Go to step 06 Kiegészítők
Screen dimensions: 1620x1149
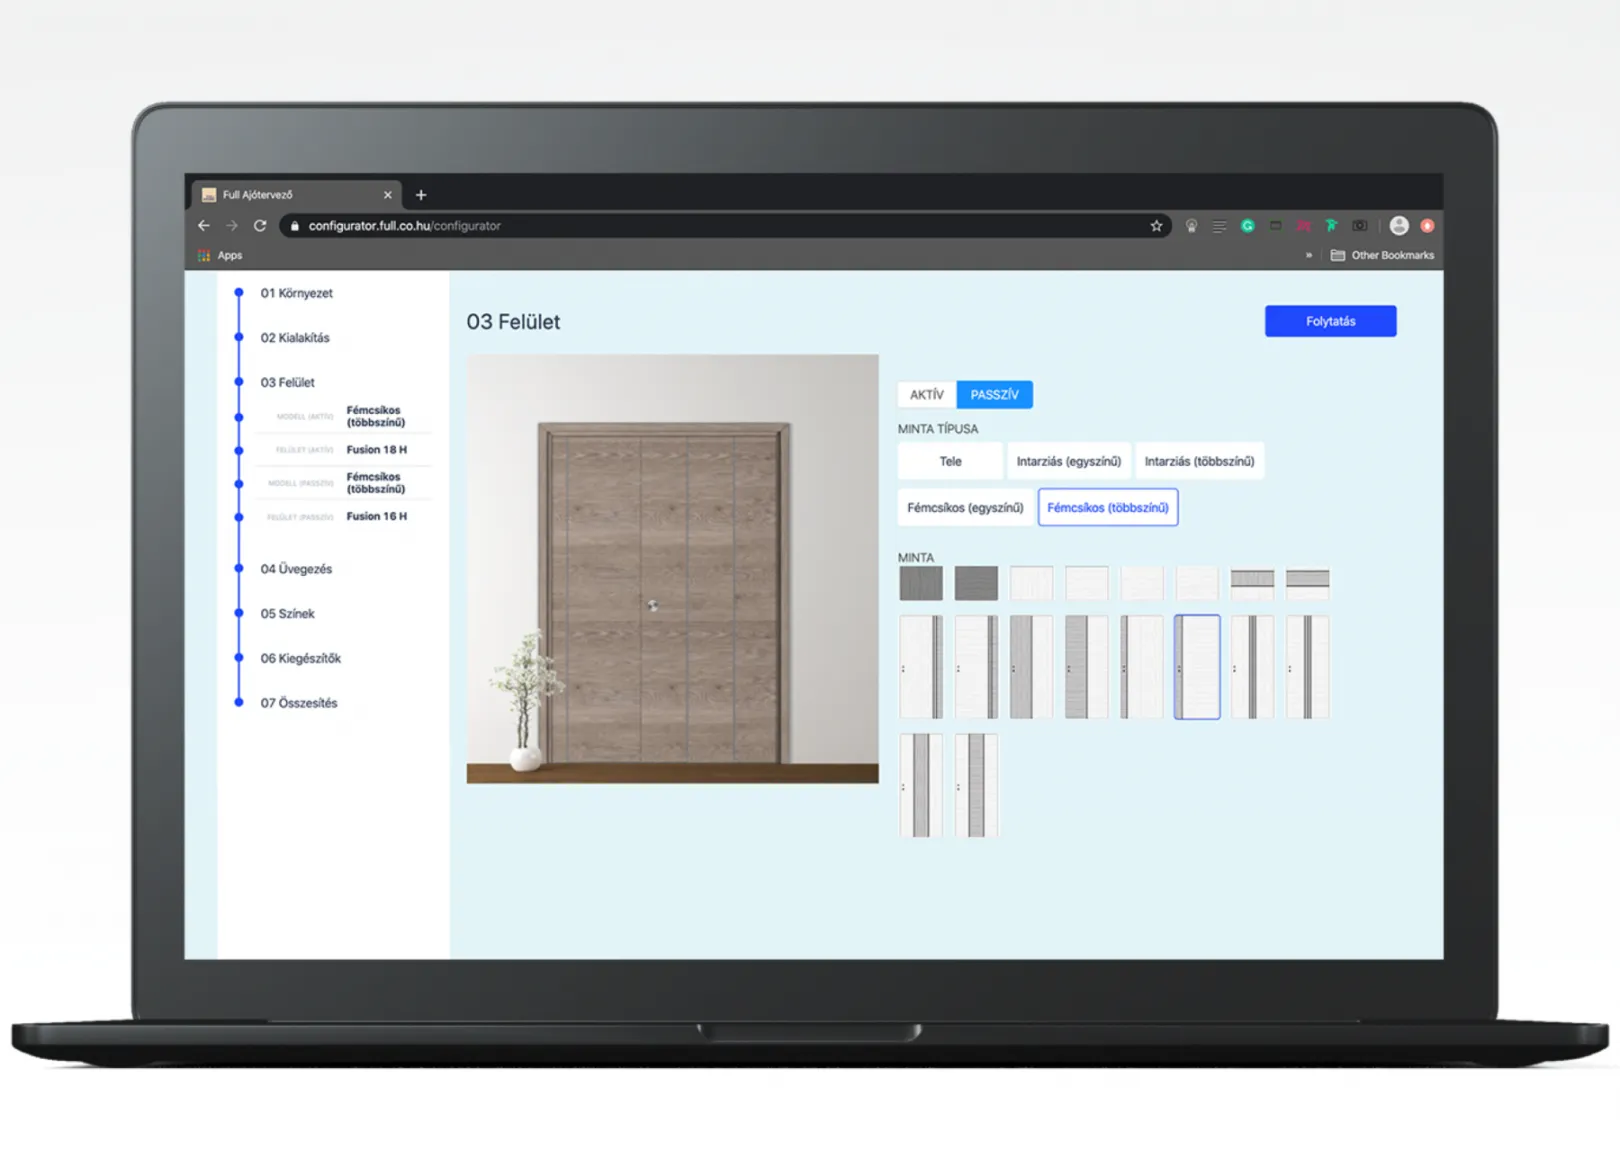[300, 659]
